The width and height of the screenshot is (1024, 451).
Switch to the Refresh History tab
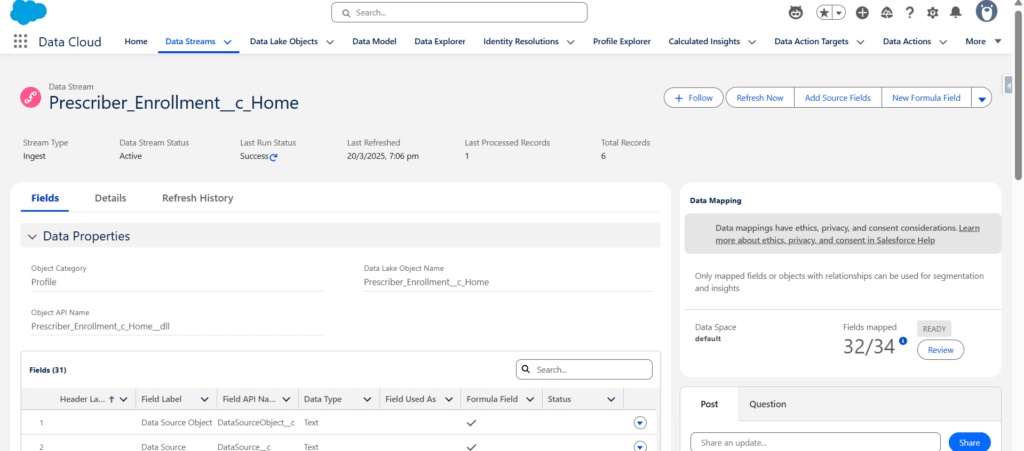197,198
